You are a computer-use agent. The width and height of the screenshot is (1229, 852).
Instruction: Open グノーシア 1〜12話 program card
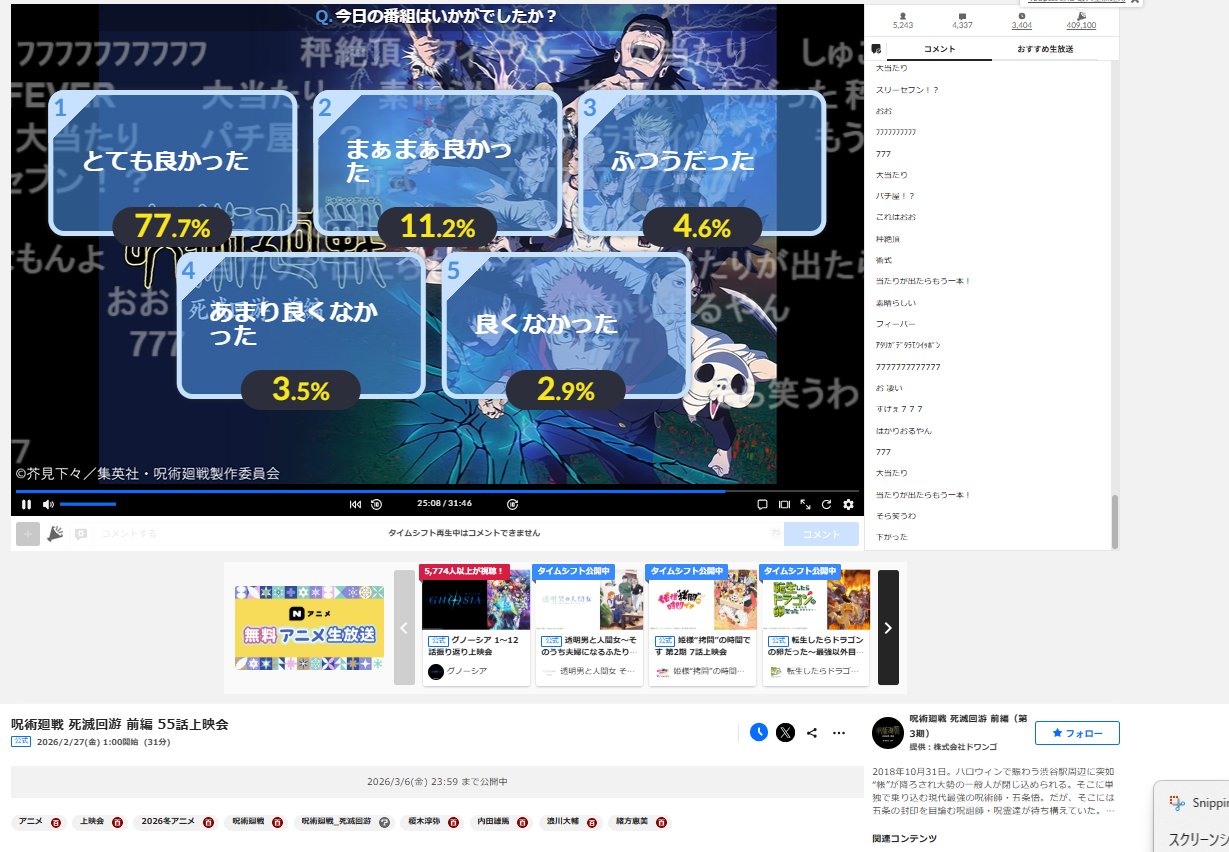pos(474,626)
